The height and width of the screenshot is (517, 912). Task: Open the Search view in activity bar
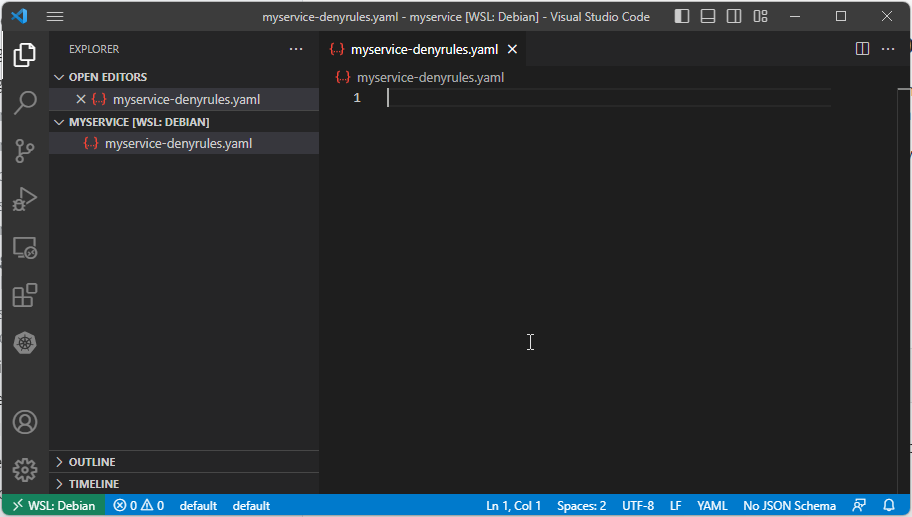click(x=25, y=102)
